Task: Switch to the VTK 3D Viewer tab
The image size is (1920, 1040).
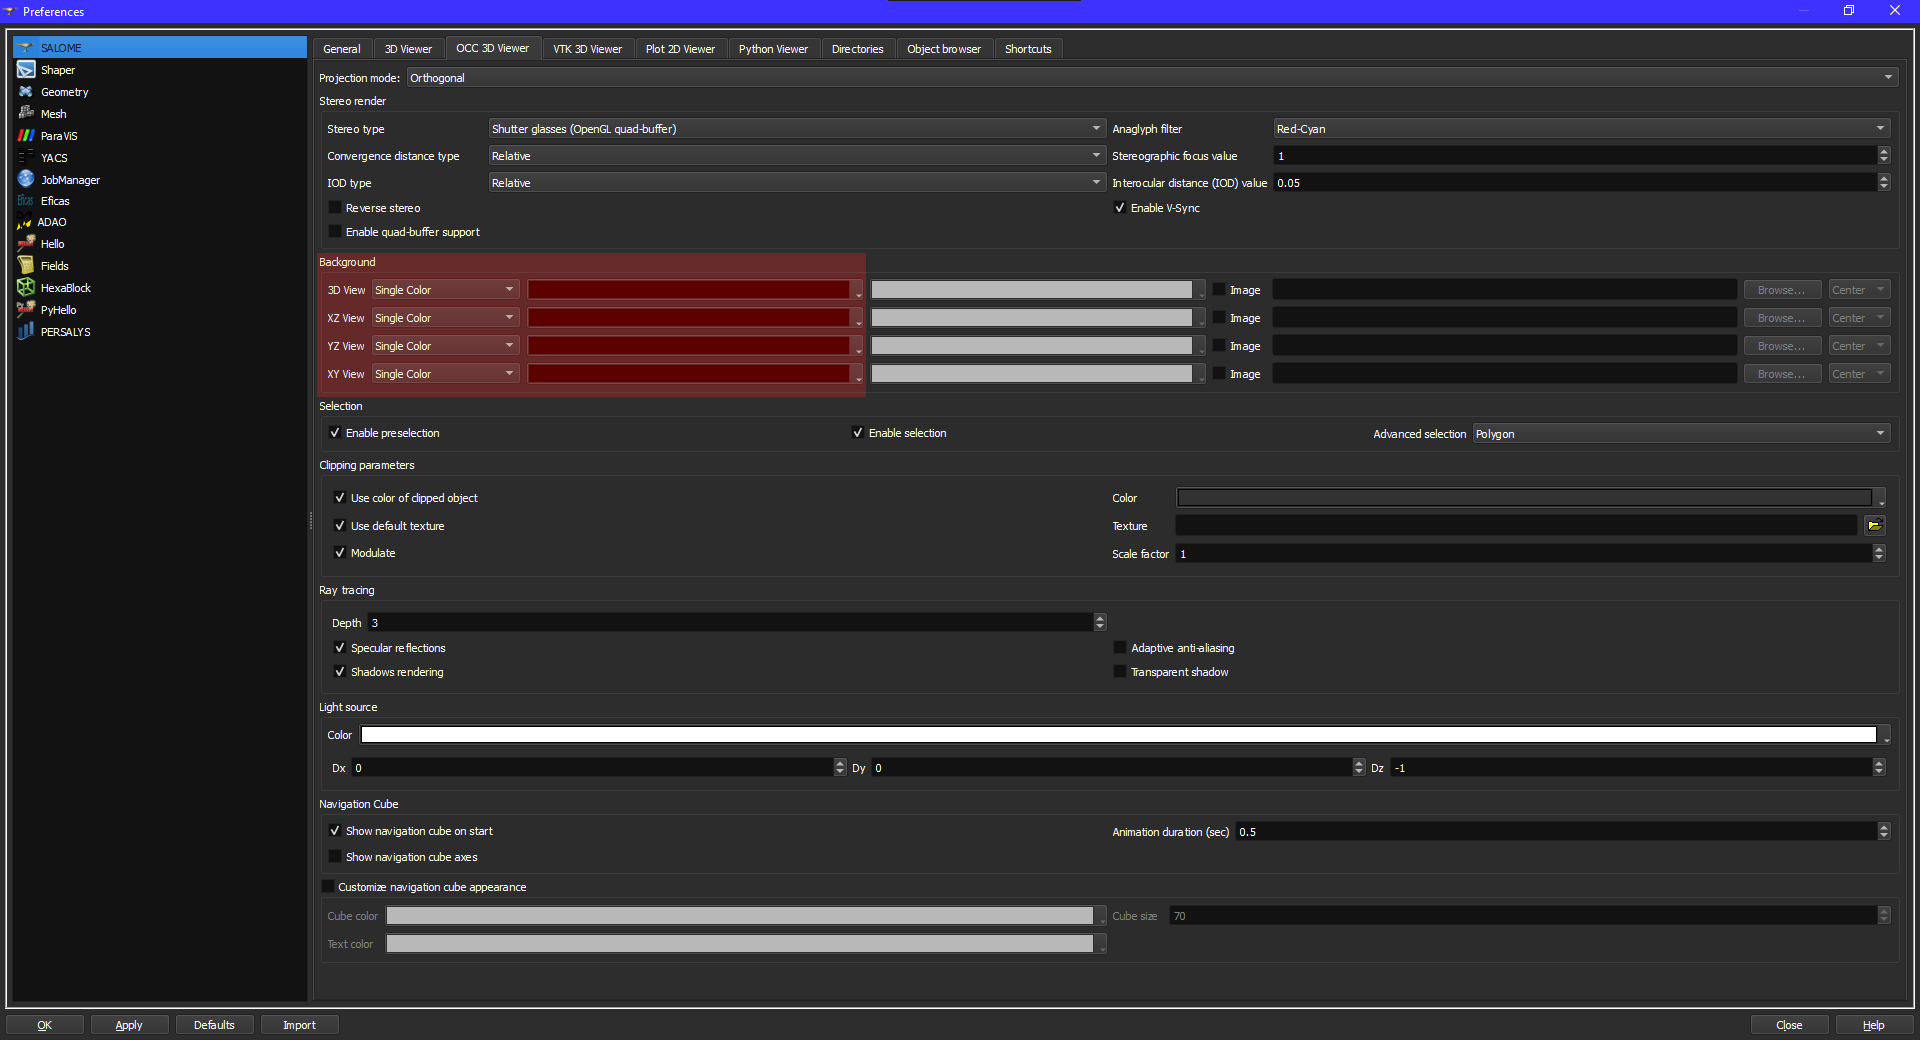Action: pos(587,49)
